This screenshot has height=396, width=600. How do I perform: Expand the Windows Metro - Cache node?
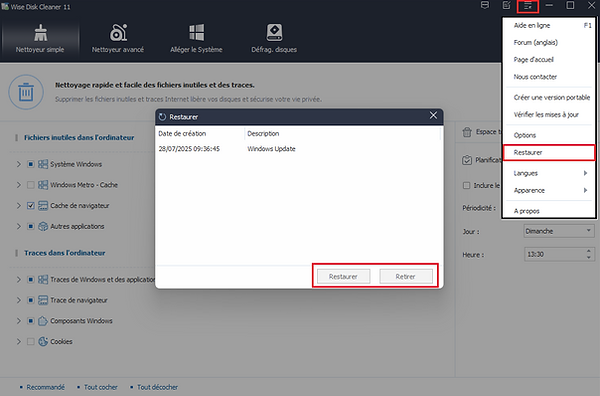pyautogui.click(x=18, y=185)
